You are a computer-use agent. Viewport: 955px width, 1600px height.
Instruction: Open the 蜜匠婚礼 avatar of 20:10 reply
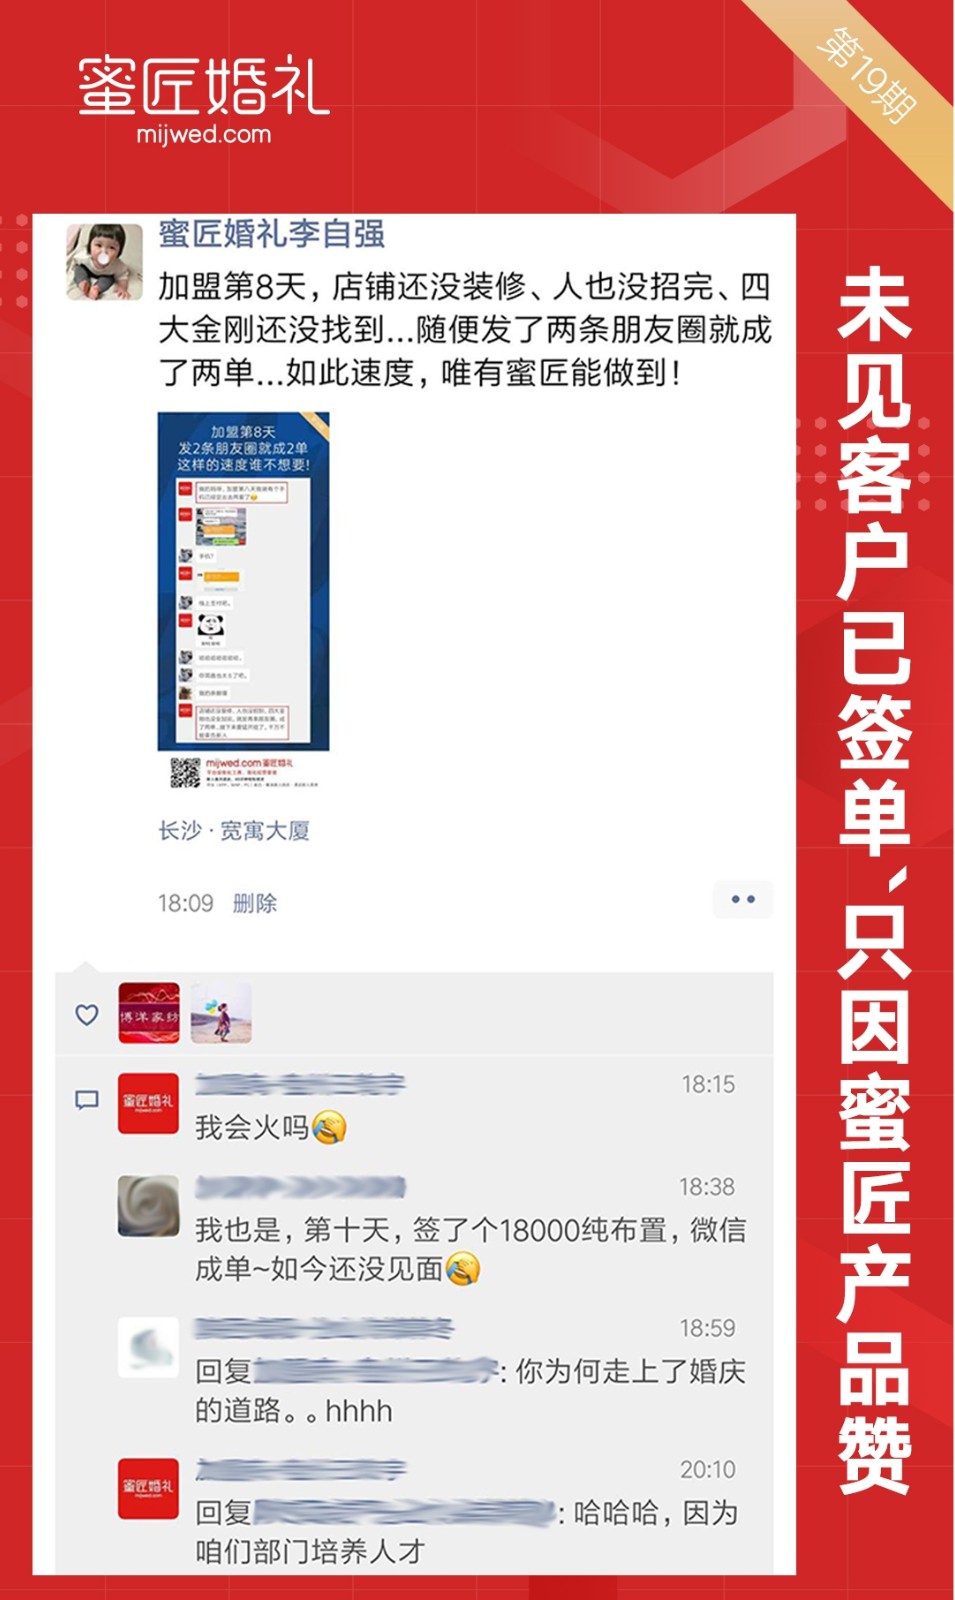coord(148,1489)
